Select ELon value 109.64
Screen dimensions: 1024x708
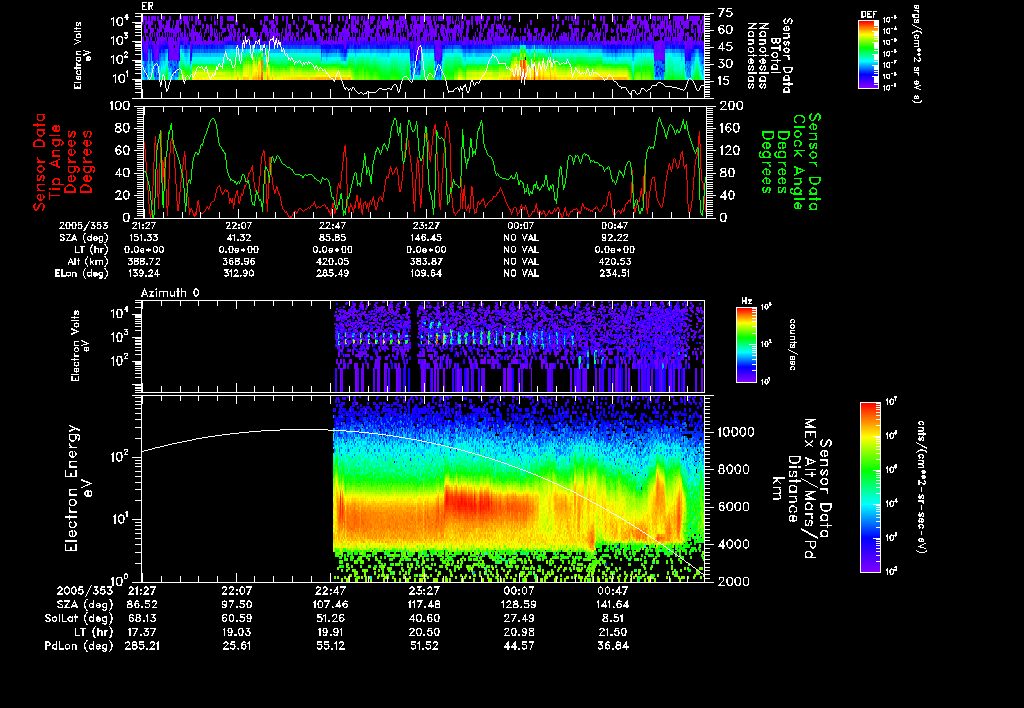click(426, 274)
